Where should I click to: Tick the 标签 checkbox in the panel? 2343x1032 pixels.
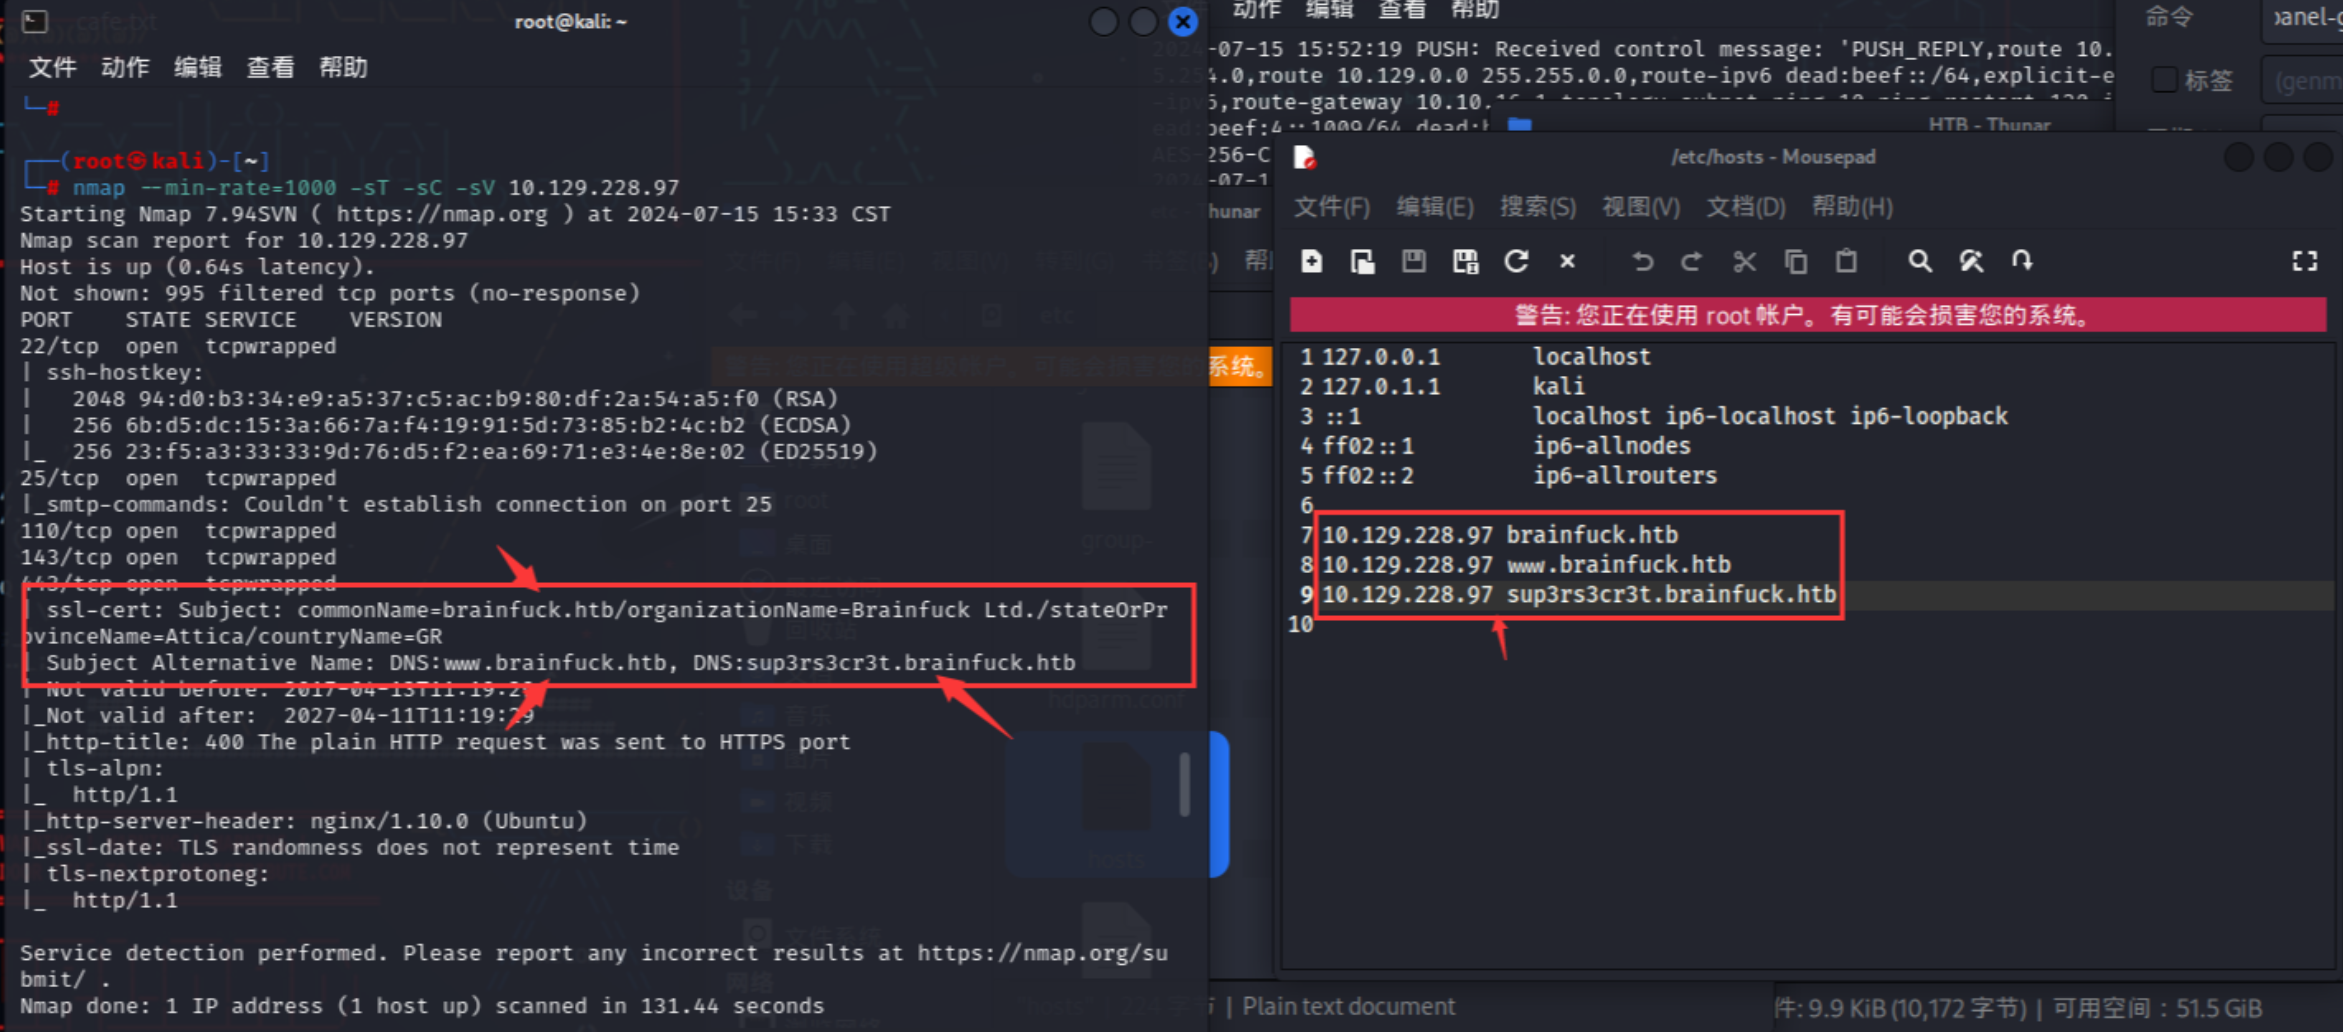tap(2164, 80)
